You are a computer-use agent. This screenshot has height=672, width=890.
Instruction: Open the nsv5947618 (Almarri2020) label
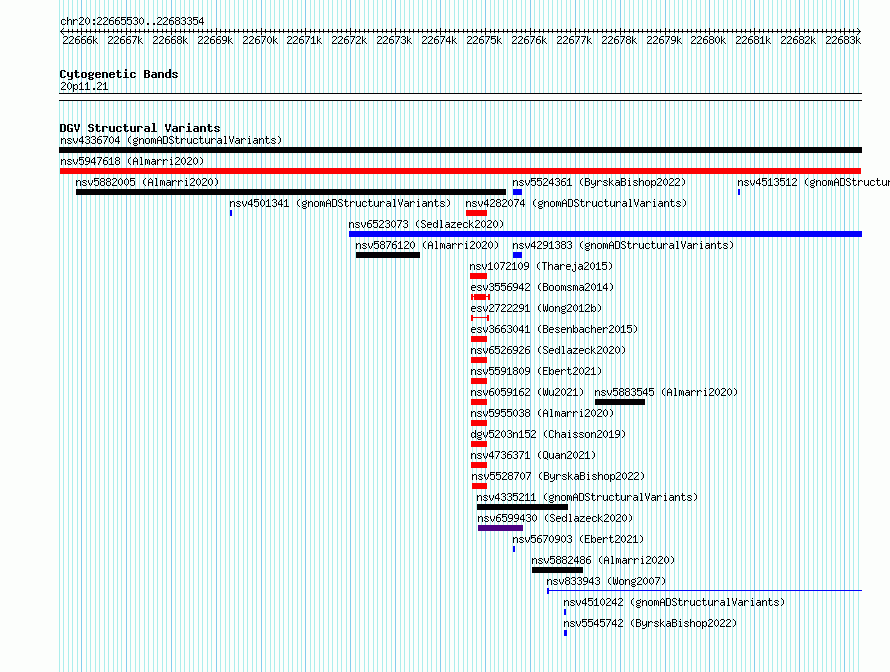132,161
